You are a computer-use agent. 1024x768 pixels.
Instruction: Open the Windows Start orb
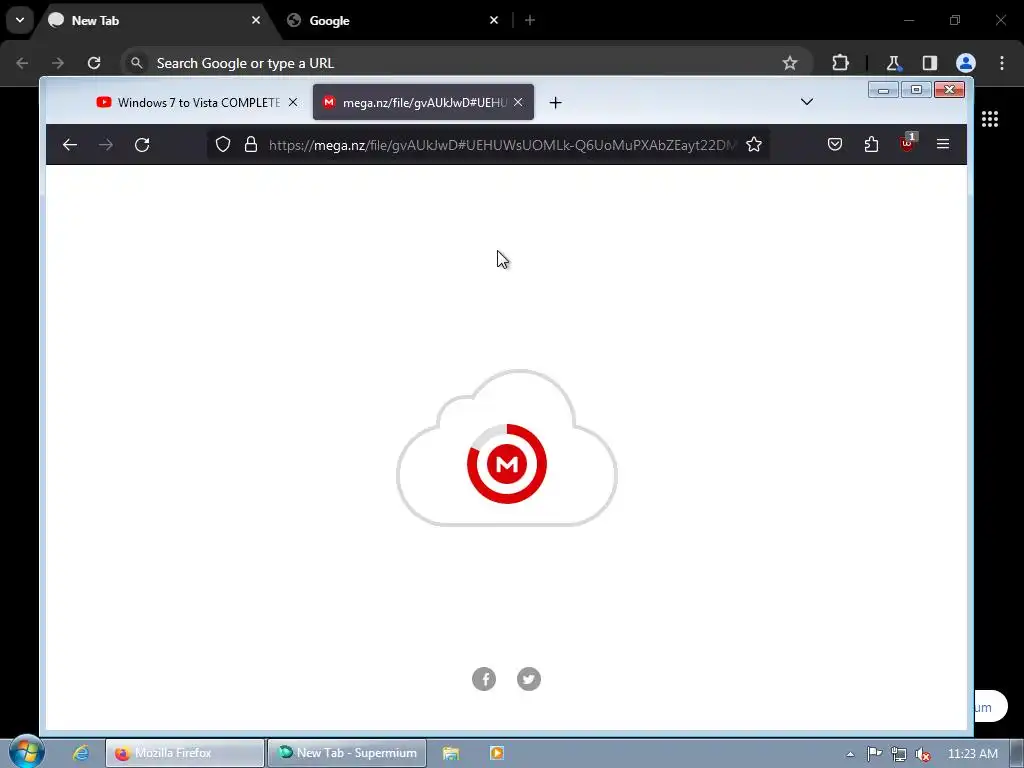[27, 752]
